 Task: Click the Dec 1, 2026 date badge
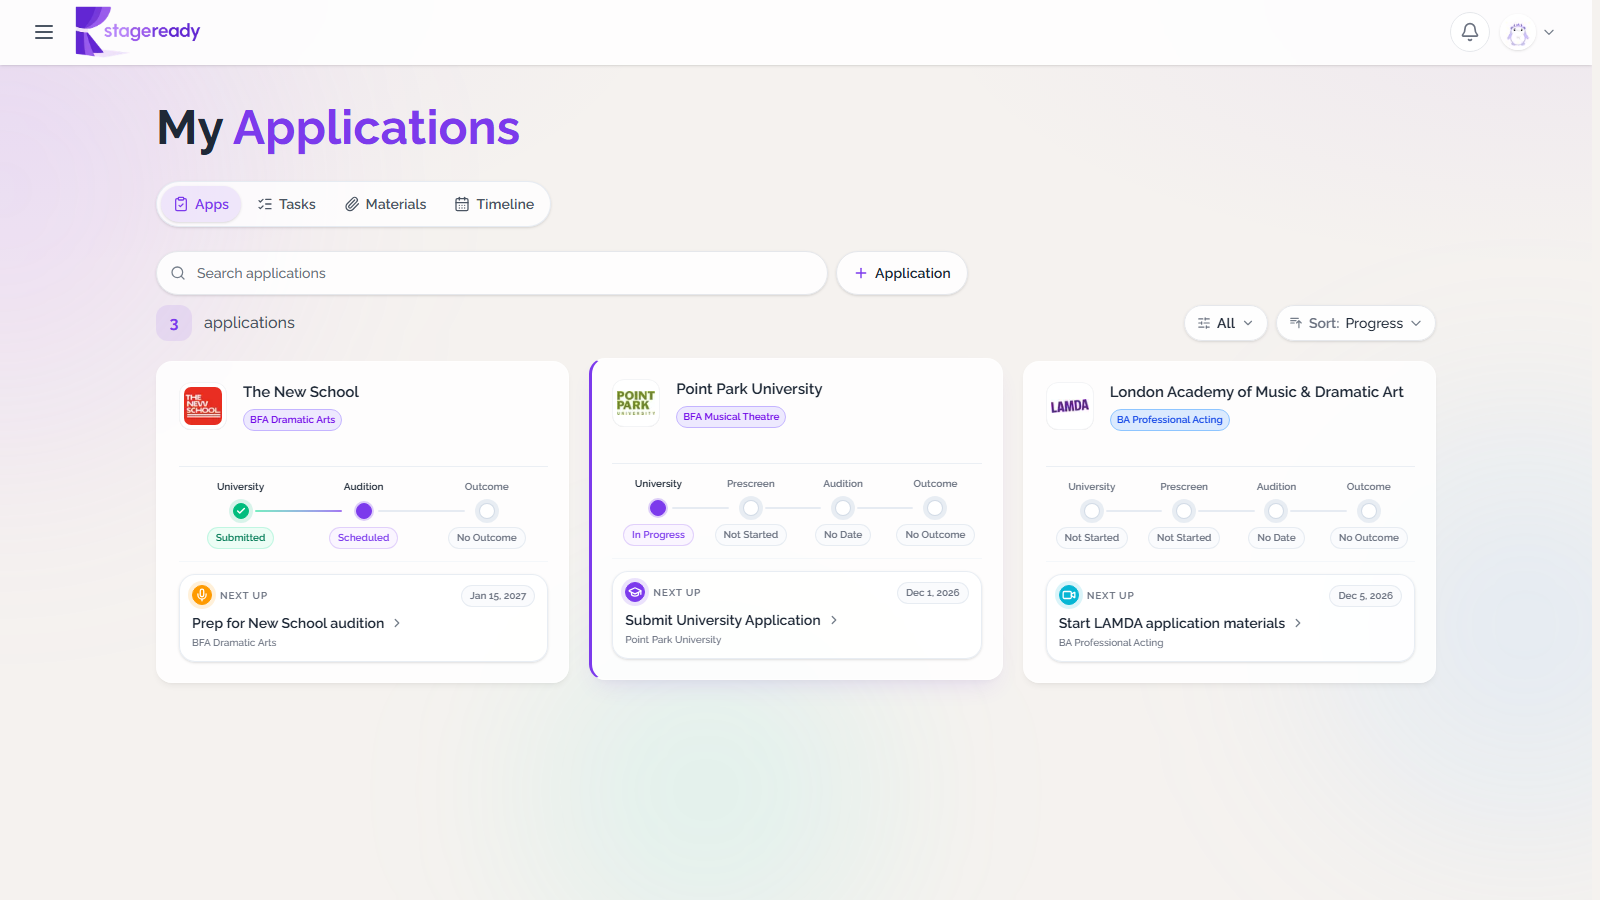click(x=932, y=593)
